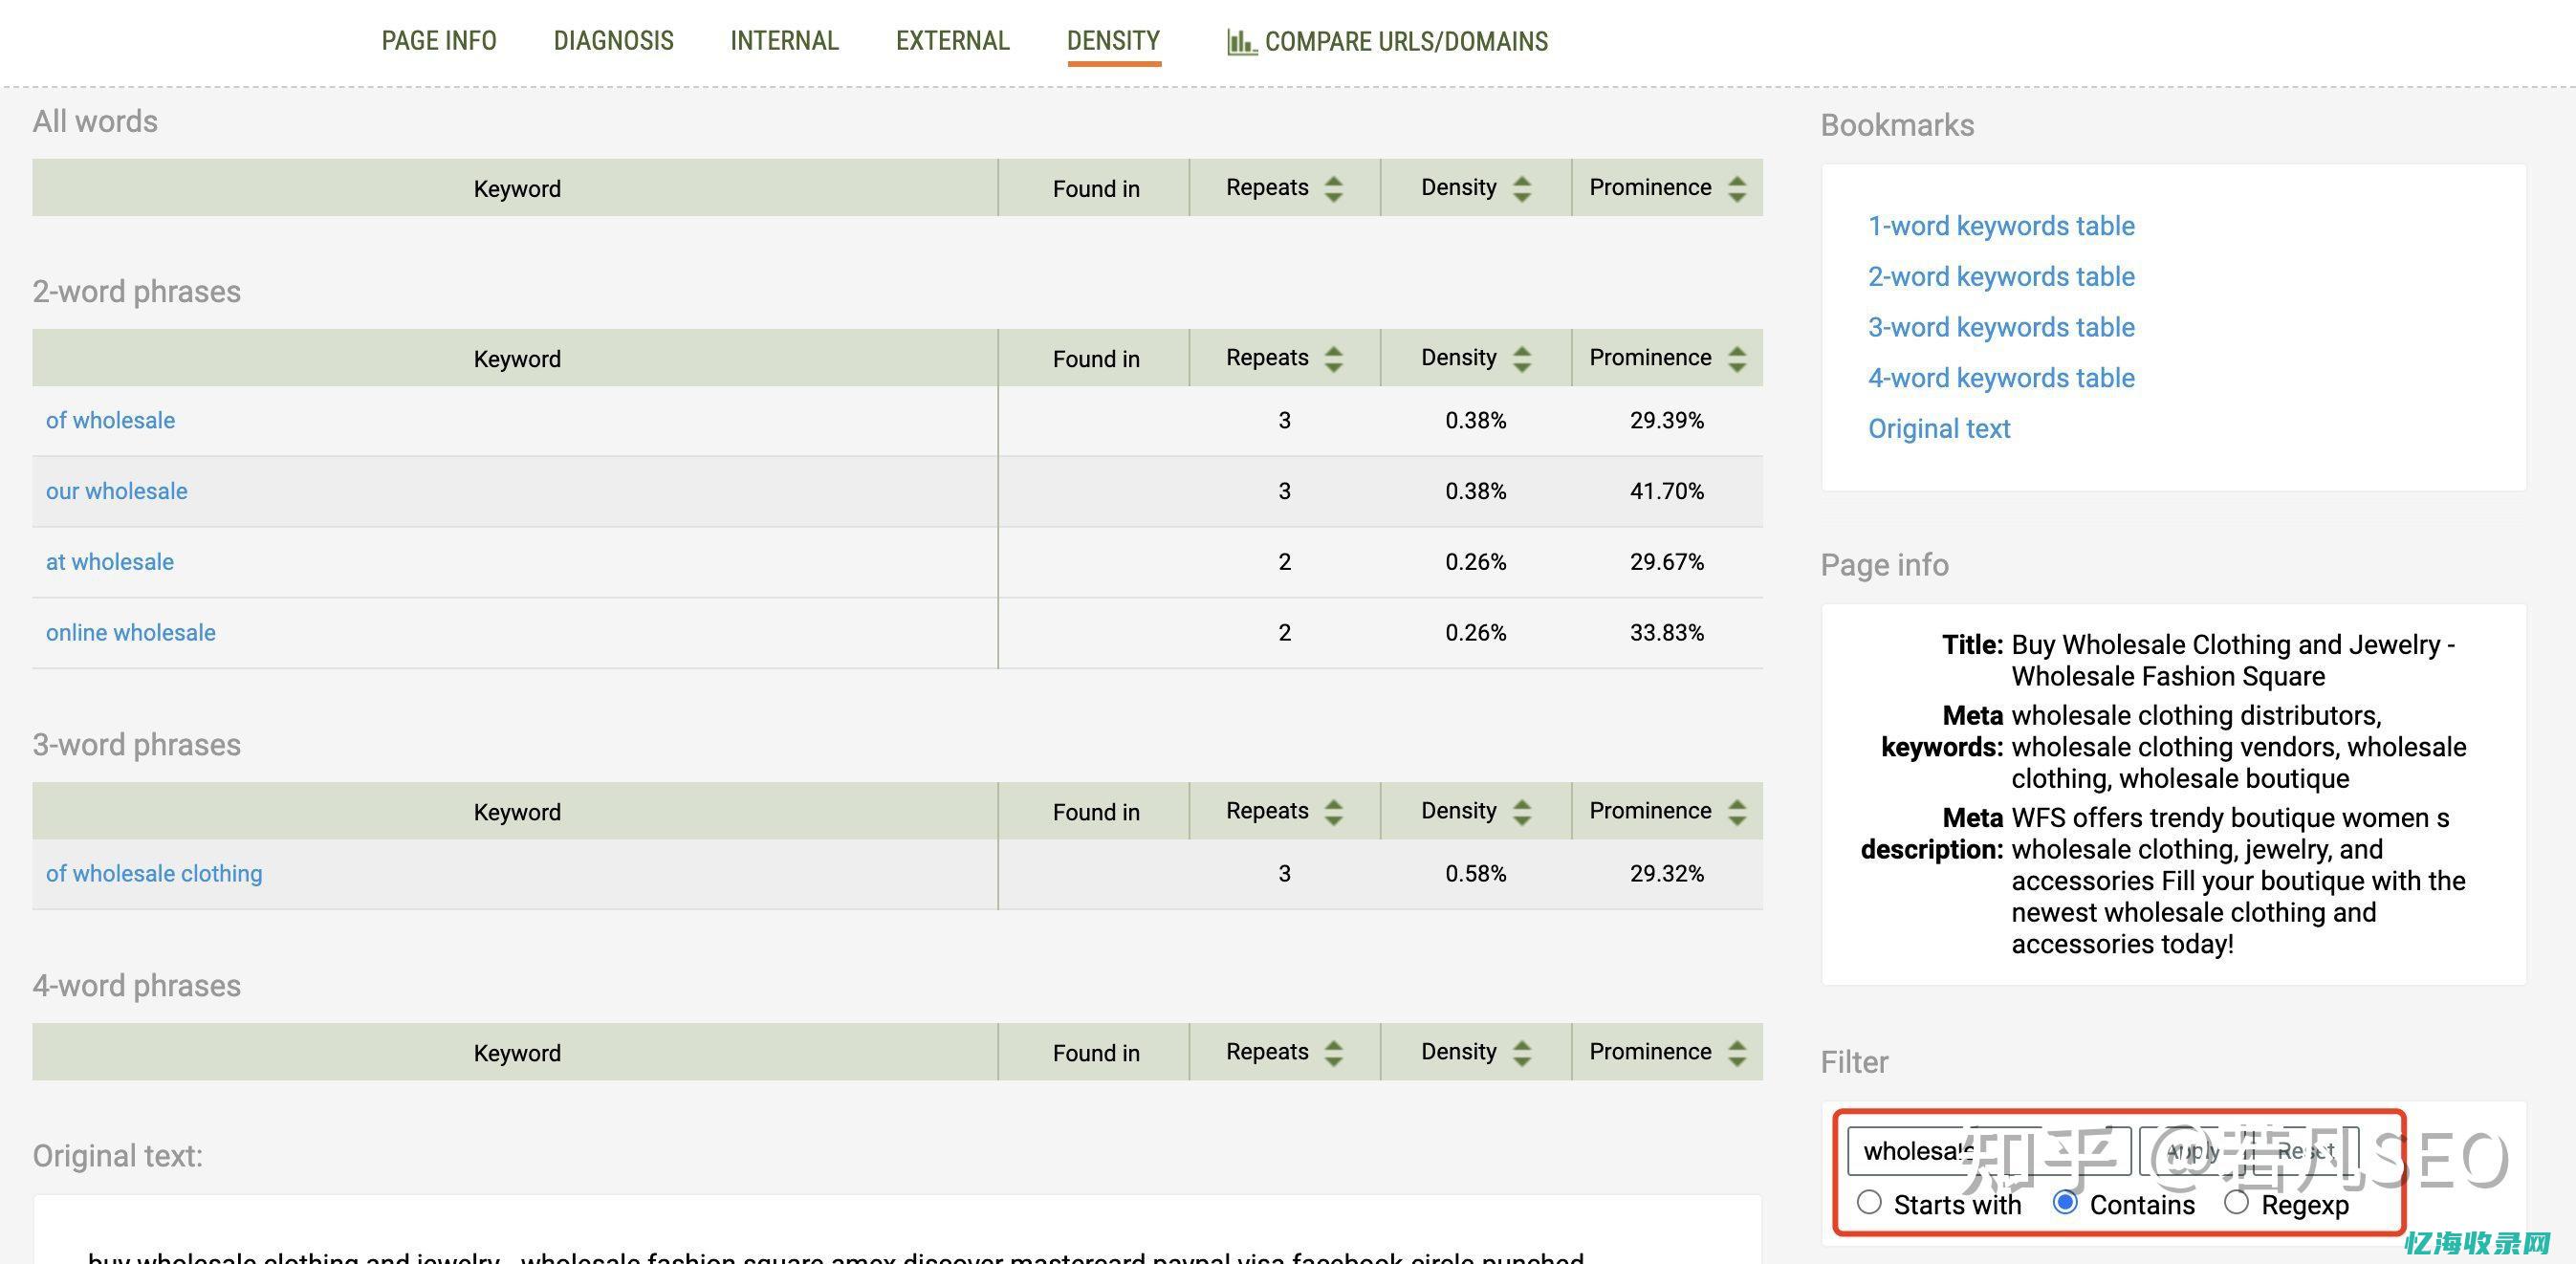Switch to the EXTERNAL tab
Image resolution: width=2576 pixels, height=1264 pixels.
pyautogui.click(x=952, y=41)
